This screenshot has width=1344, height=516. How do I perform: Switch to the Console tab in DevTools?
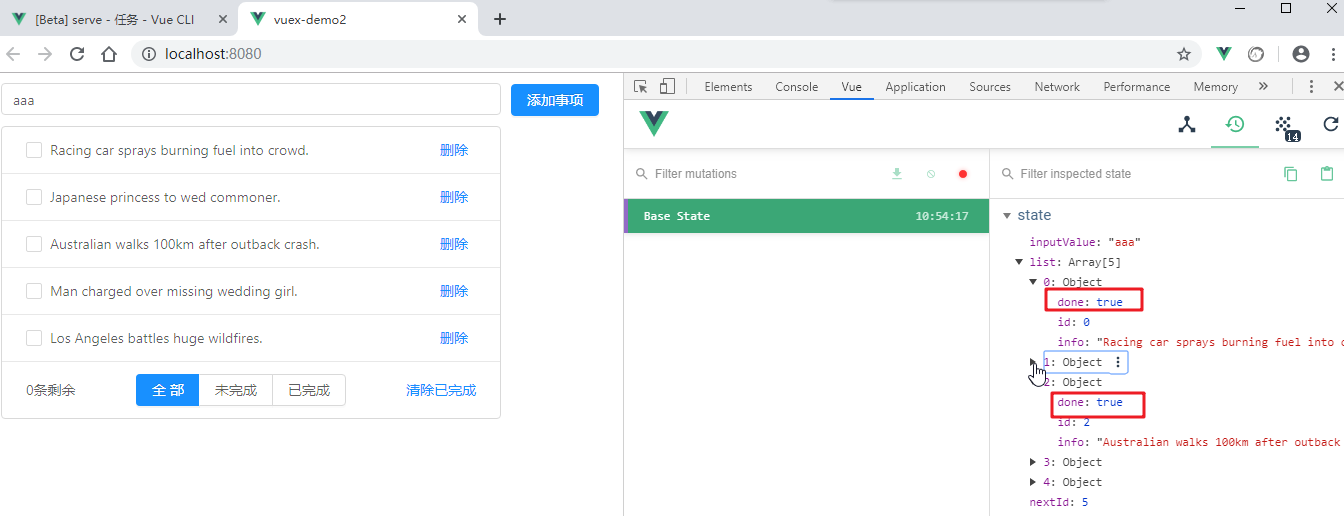(x=796, y=87)
